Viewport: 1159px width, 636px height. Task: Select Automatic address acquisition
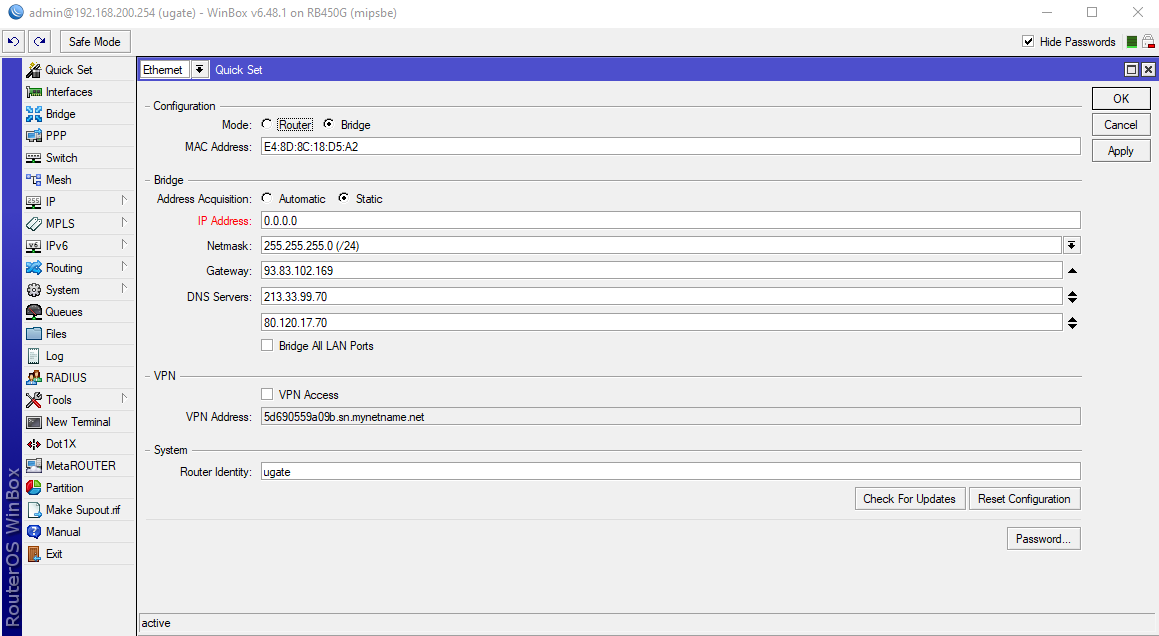point(267,198)
